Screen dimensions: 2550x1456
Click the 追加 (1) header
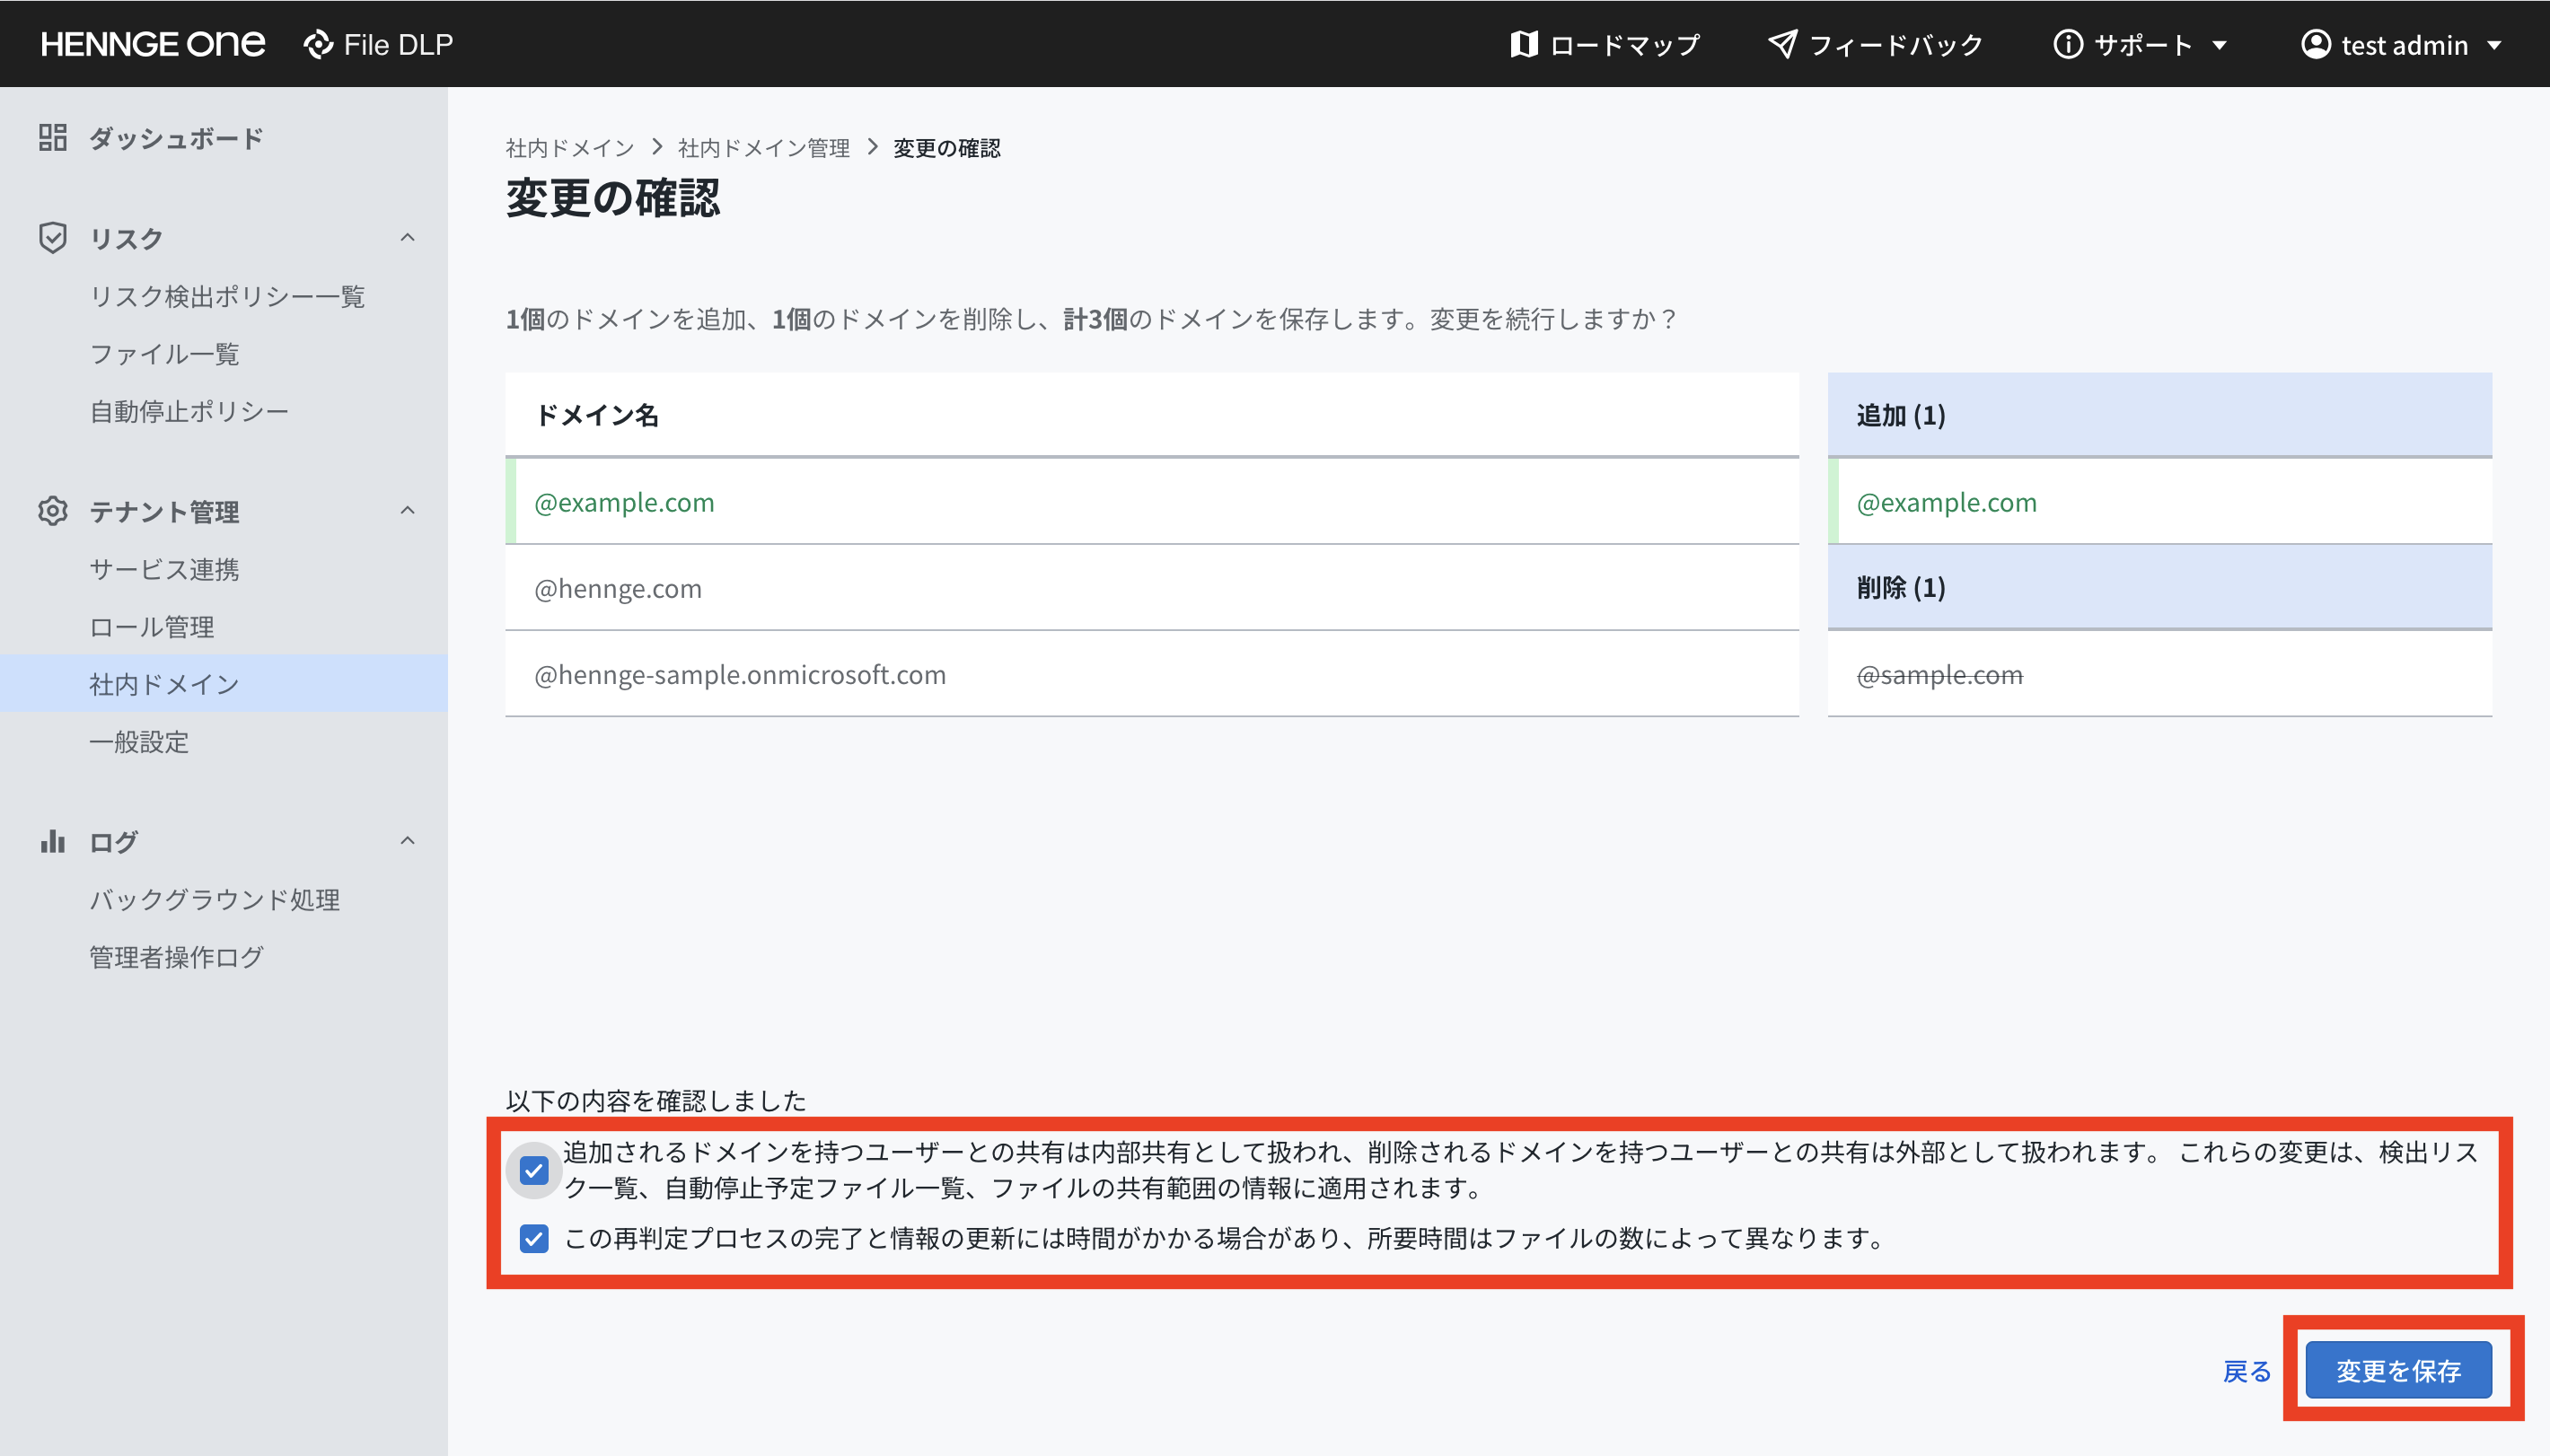[x=2159, y=415]
